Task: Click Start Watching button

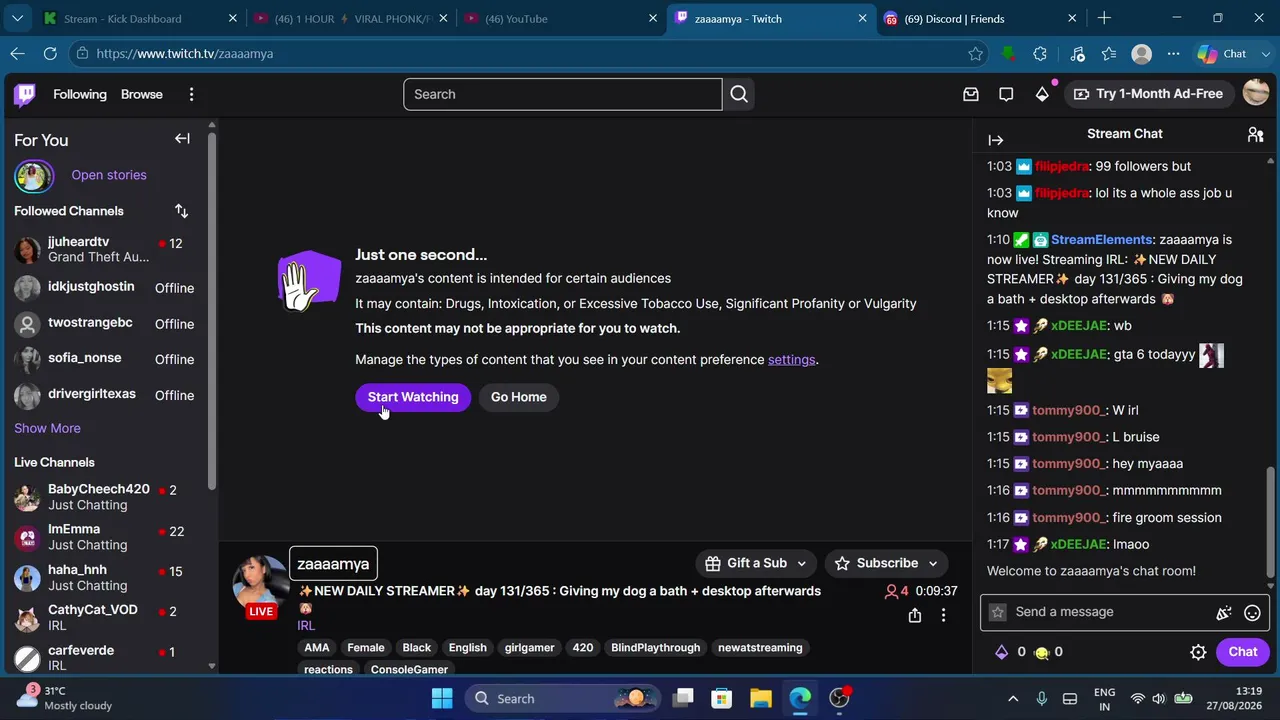Action: pyautogui.click(x=413, y=397)
